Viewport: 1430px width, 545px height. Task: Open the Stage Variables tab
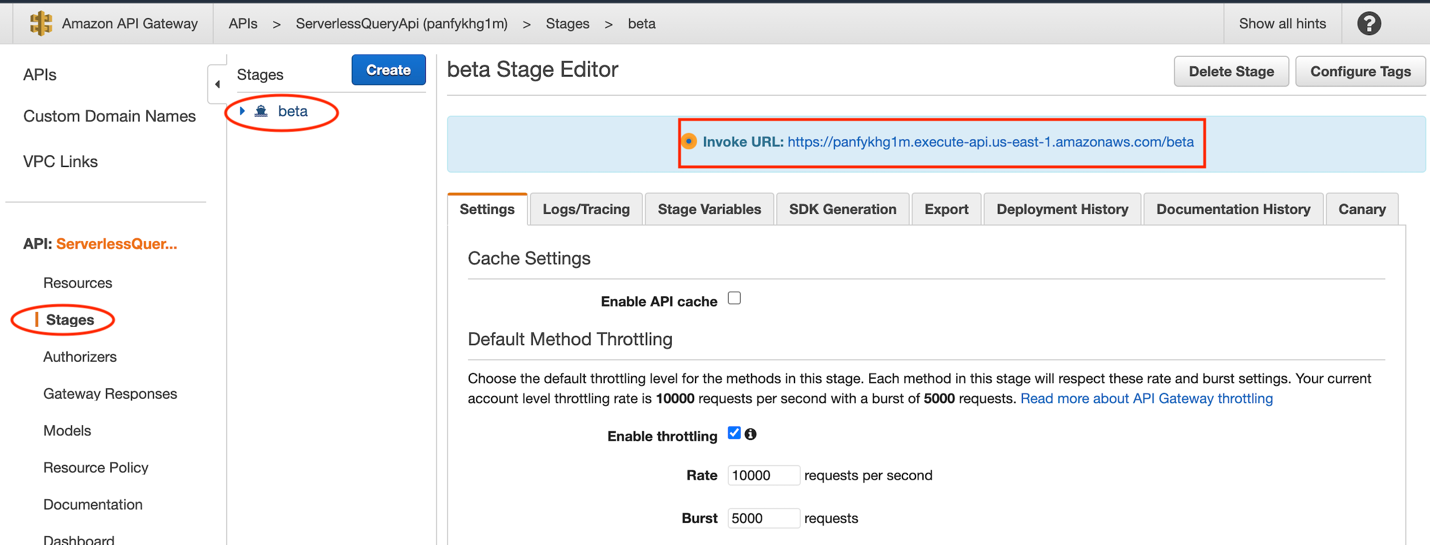(x=709, y=209)
